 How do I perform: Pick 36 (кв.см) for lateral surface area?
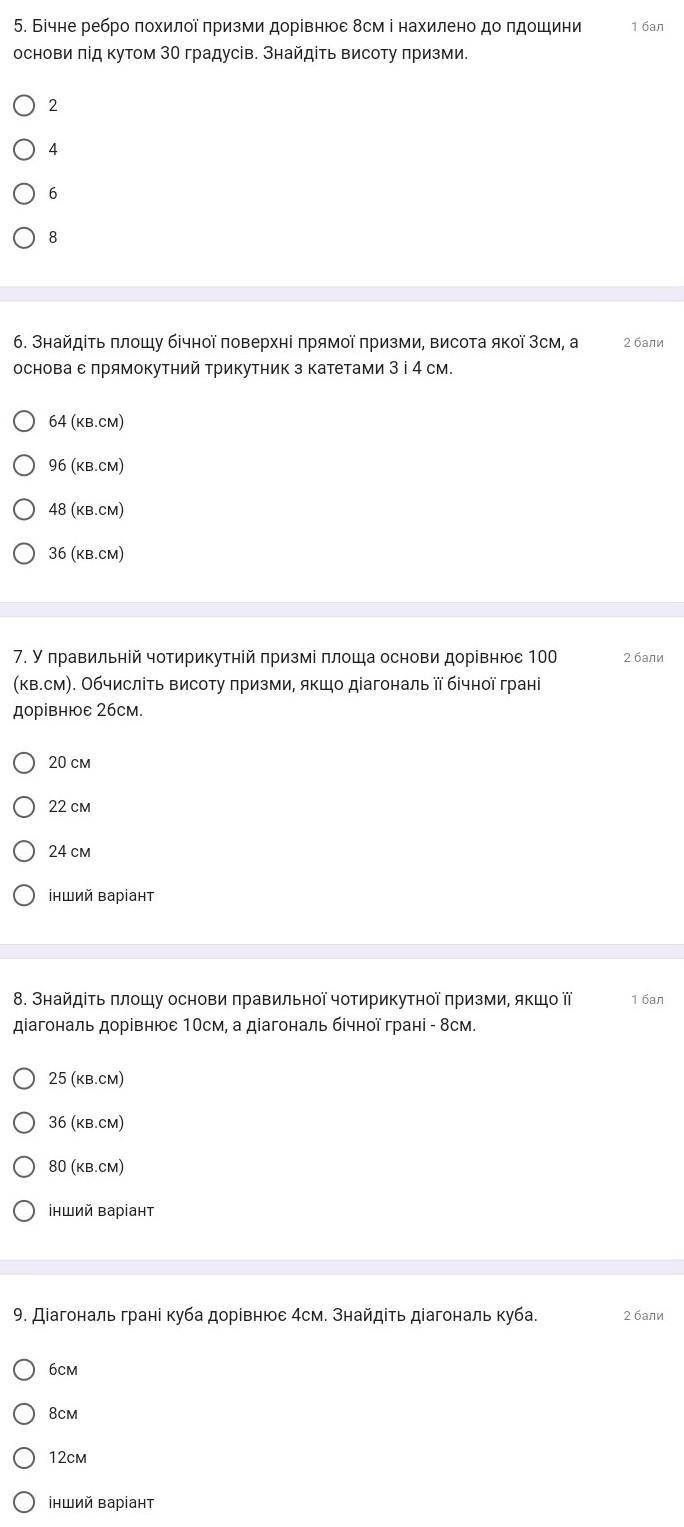(24, 553)
